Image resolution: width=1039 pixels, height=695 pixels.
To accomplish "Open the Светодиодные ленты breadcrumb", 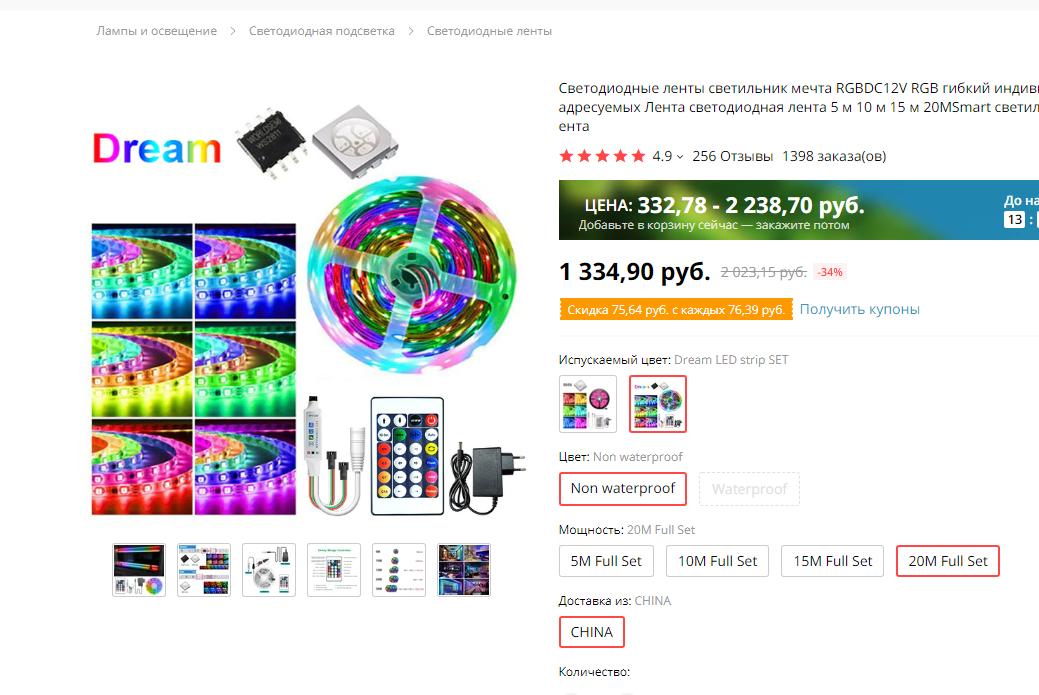I will tap(489, 31).
